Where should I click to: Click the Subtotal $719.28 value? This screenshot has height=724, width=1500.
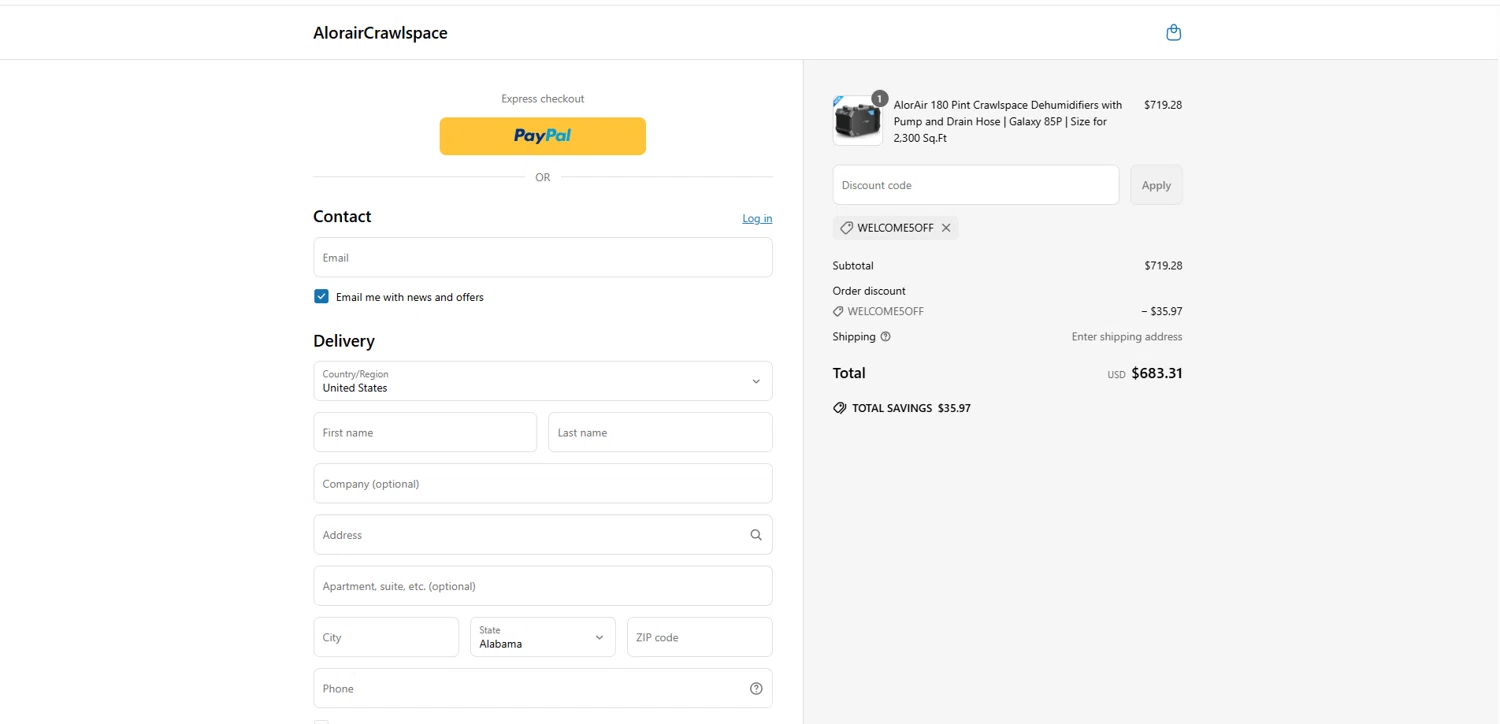tap(1163, 266)
